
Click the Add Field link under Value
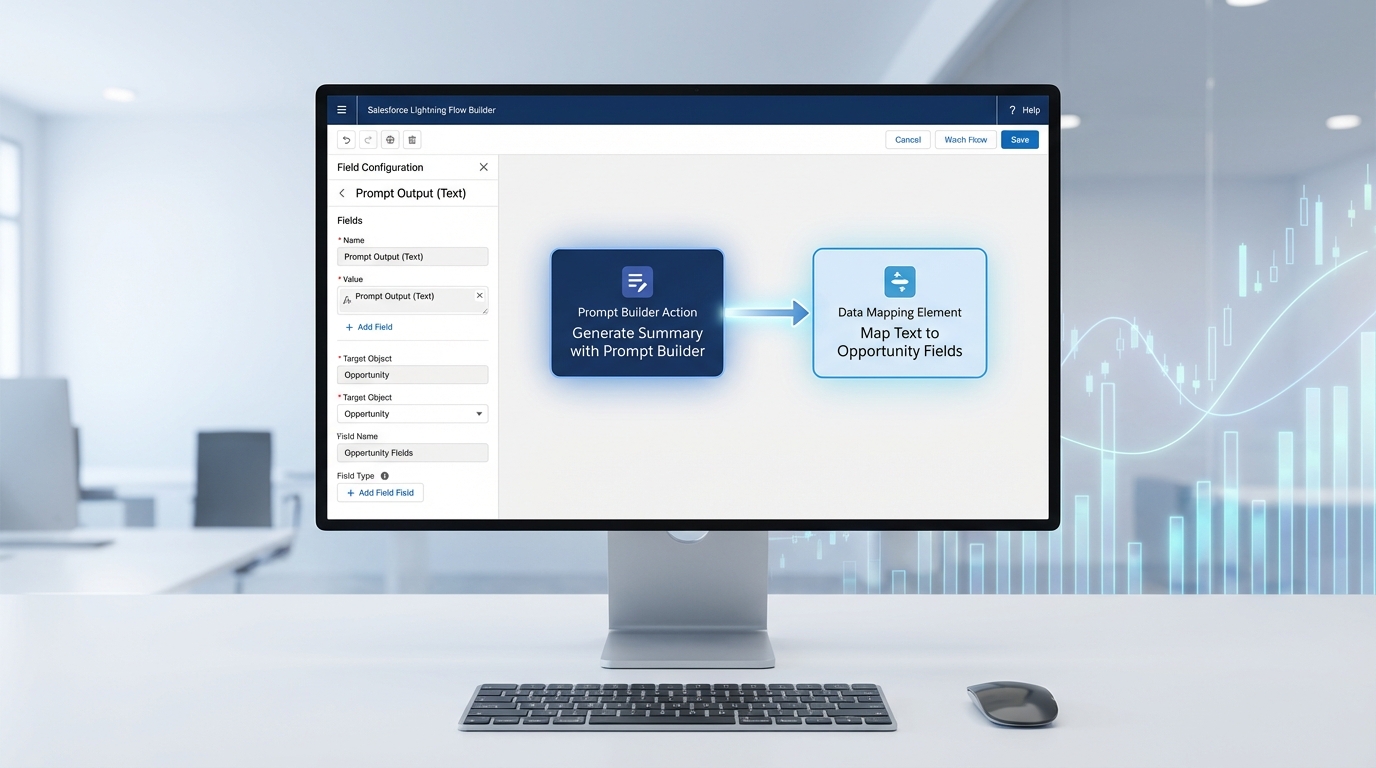(368, 327)
